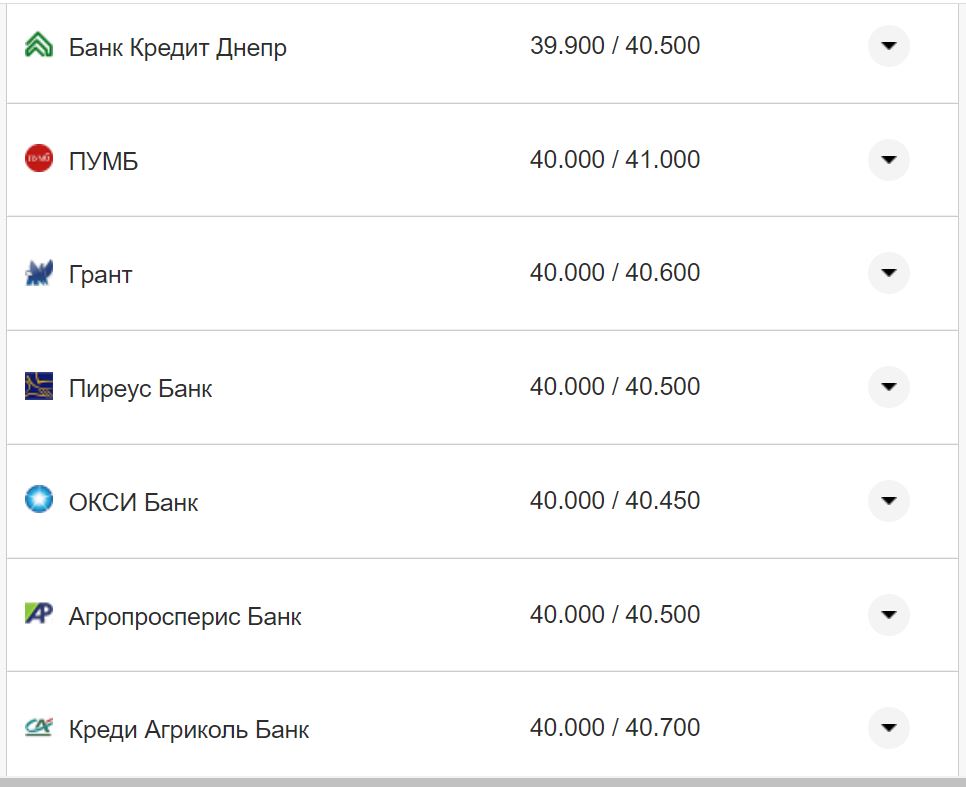The height and width of the screenshot is (787, 966).
Task: Click the Агропросперис Банк logo icon
Action: pyautogui.click(x=39, y=614)
